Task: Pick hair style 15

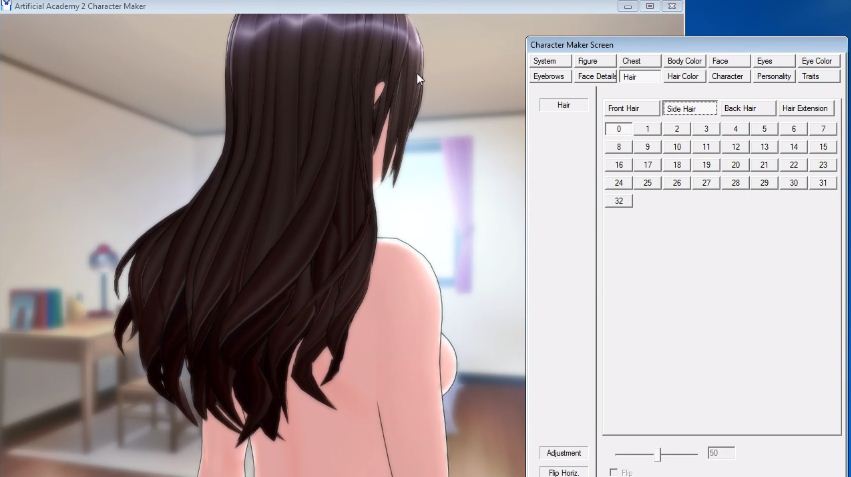Action: point(823,147)
